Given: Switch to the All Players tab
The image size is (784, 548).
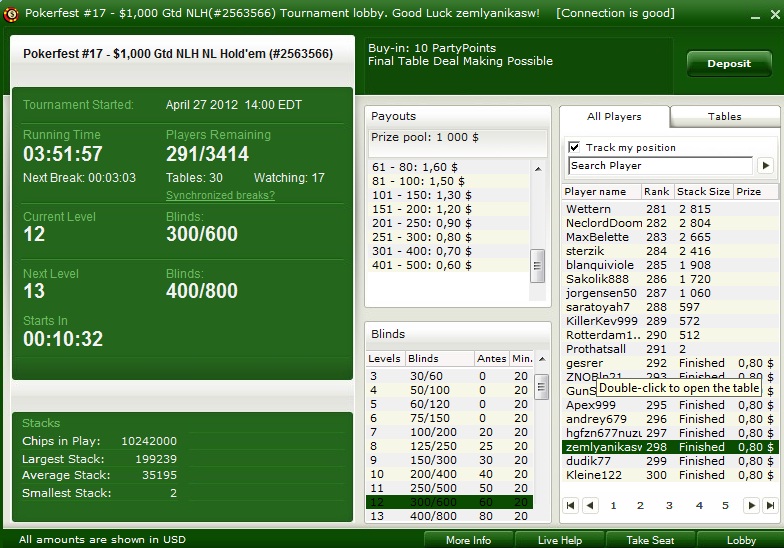Looking at the screenshot, I should click(614, 116).
